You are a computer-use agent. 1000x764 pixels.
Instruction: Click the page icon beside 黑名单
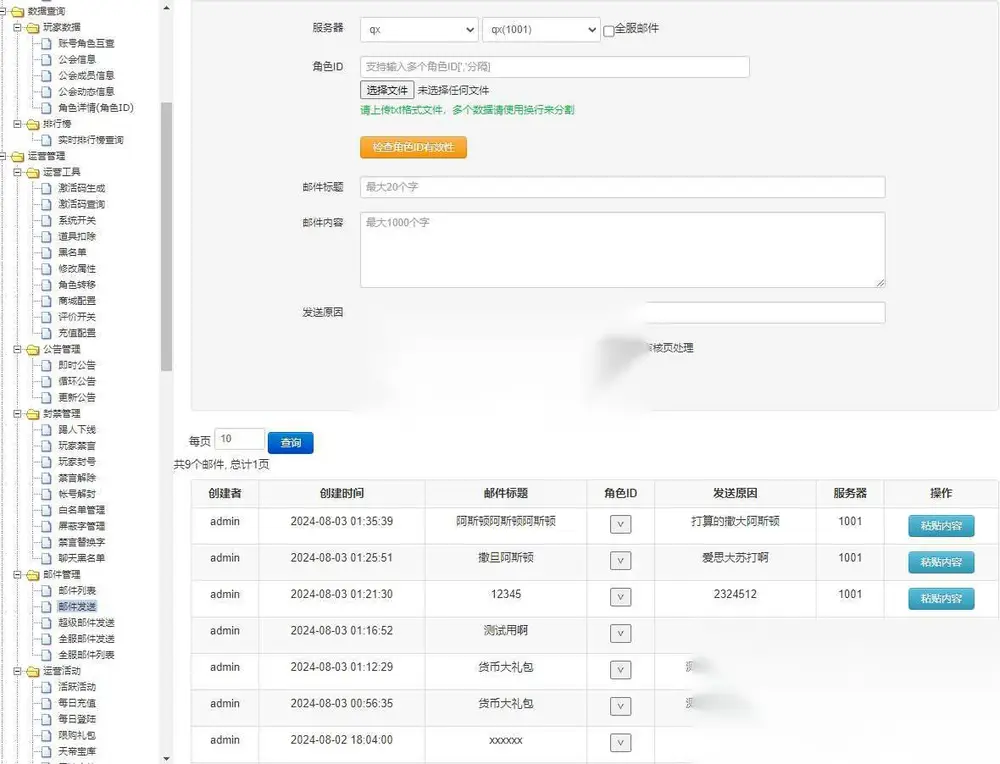pos(46,253)
